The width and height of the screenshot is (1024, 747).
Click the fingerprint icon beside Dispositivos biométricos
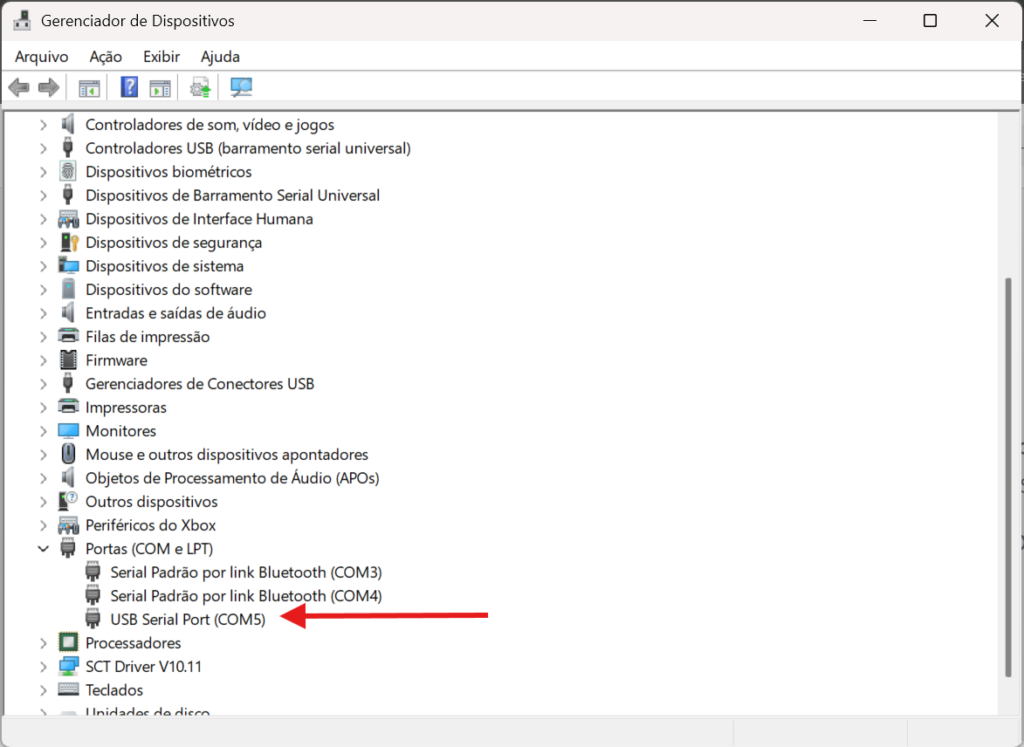68,172
